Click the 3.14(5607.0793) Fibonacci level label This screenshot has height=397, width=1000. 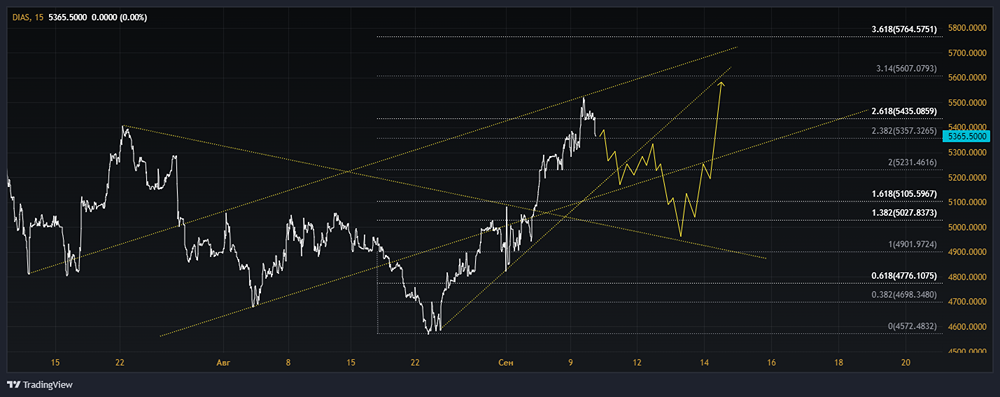[x=906, y=69]
